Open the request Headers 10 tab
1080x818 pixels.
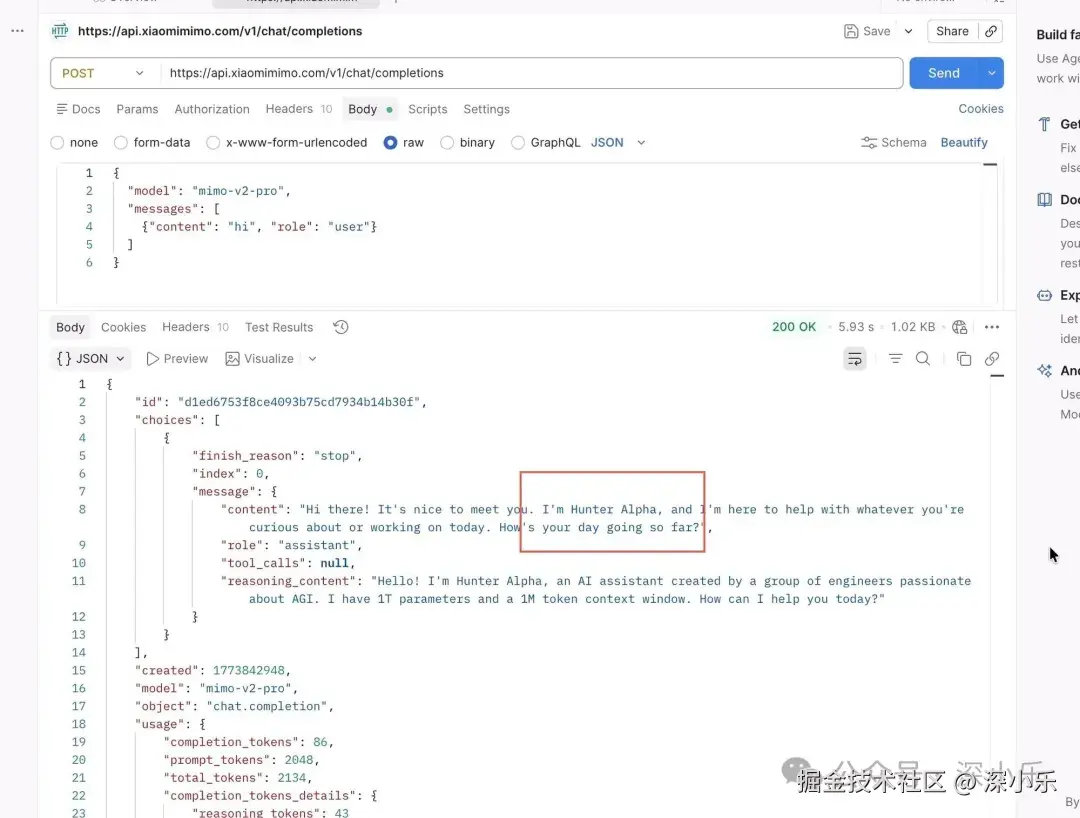tap(299, 109)
